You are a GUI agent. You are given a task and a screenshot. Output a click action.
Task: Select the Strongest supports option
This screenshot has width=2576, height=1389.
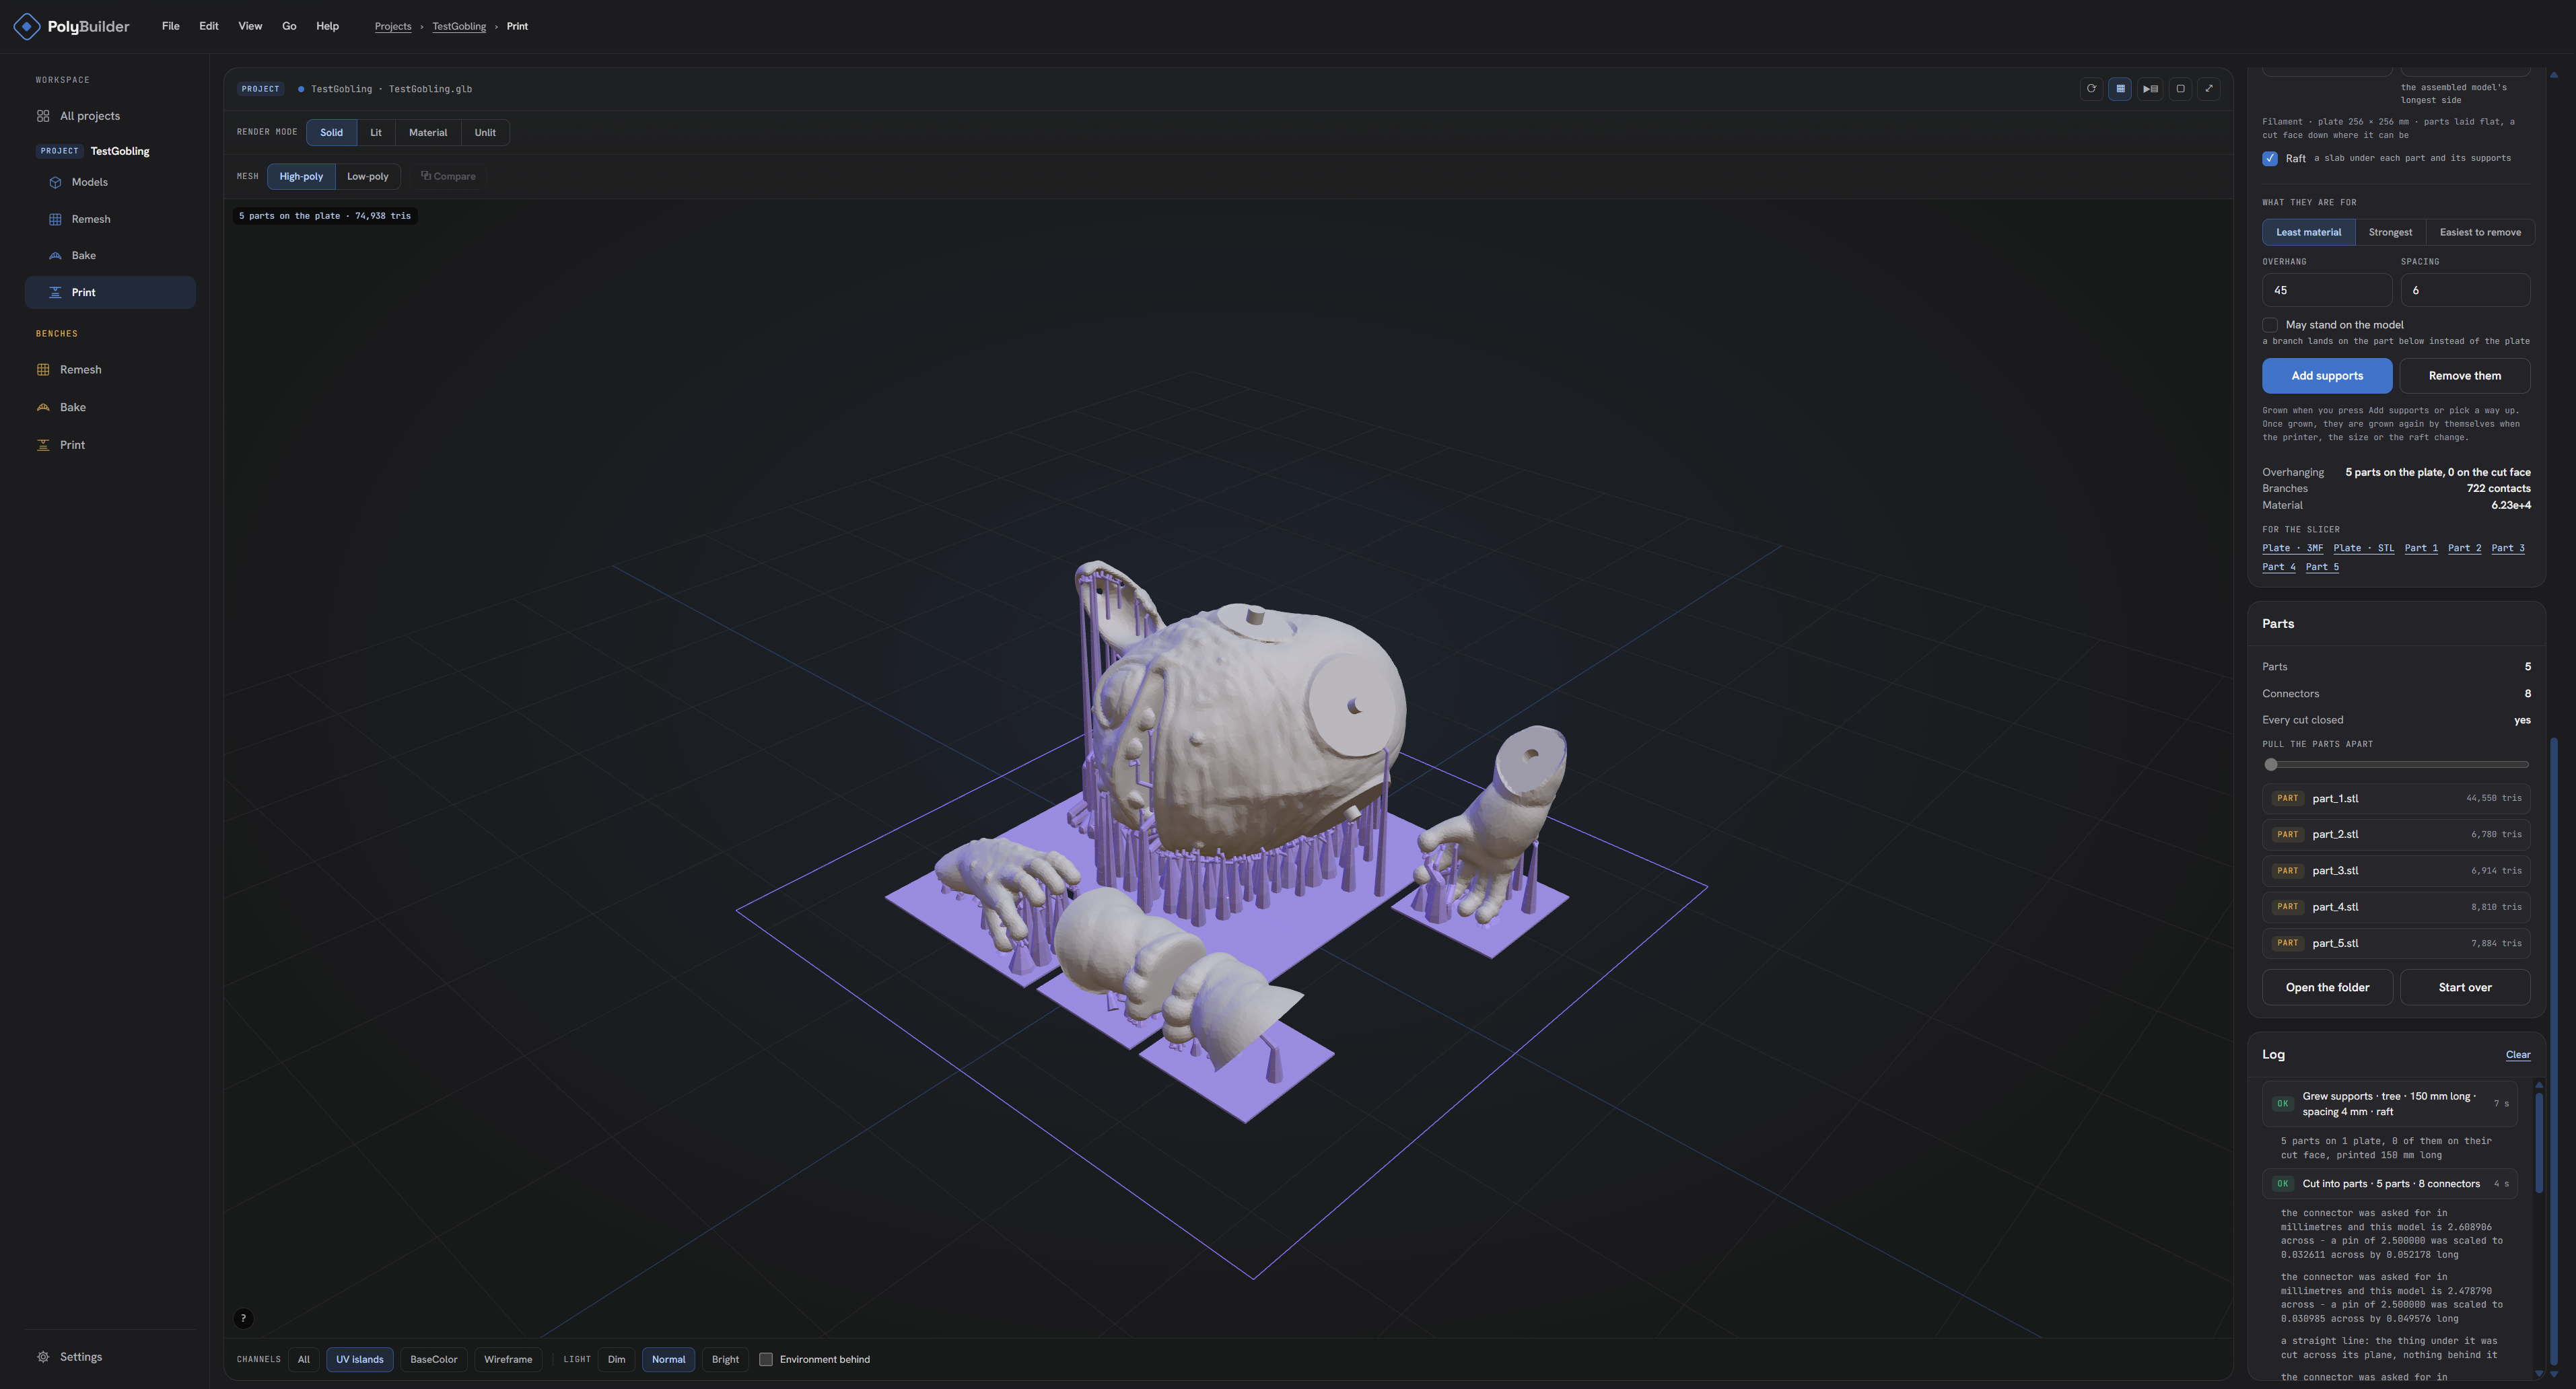click(x=2390, y=232)
